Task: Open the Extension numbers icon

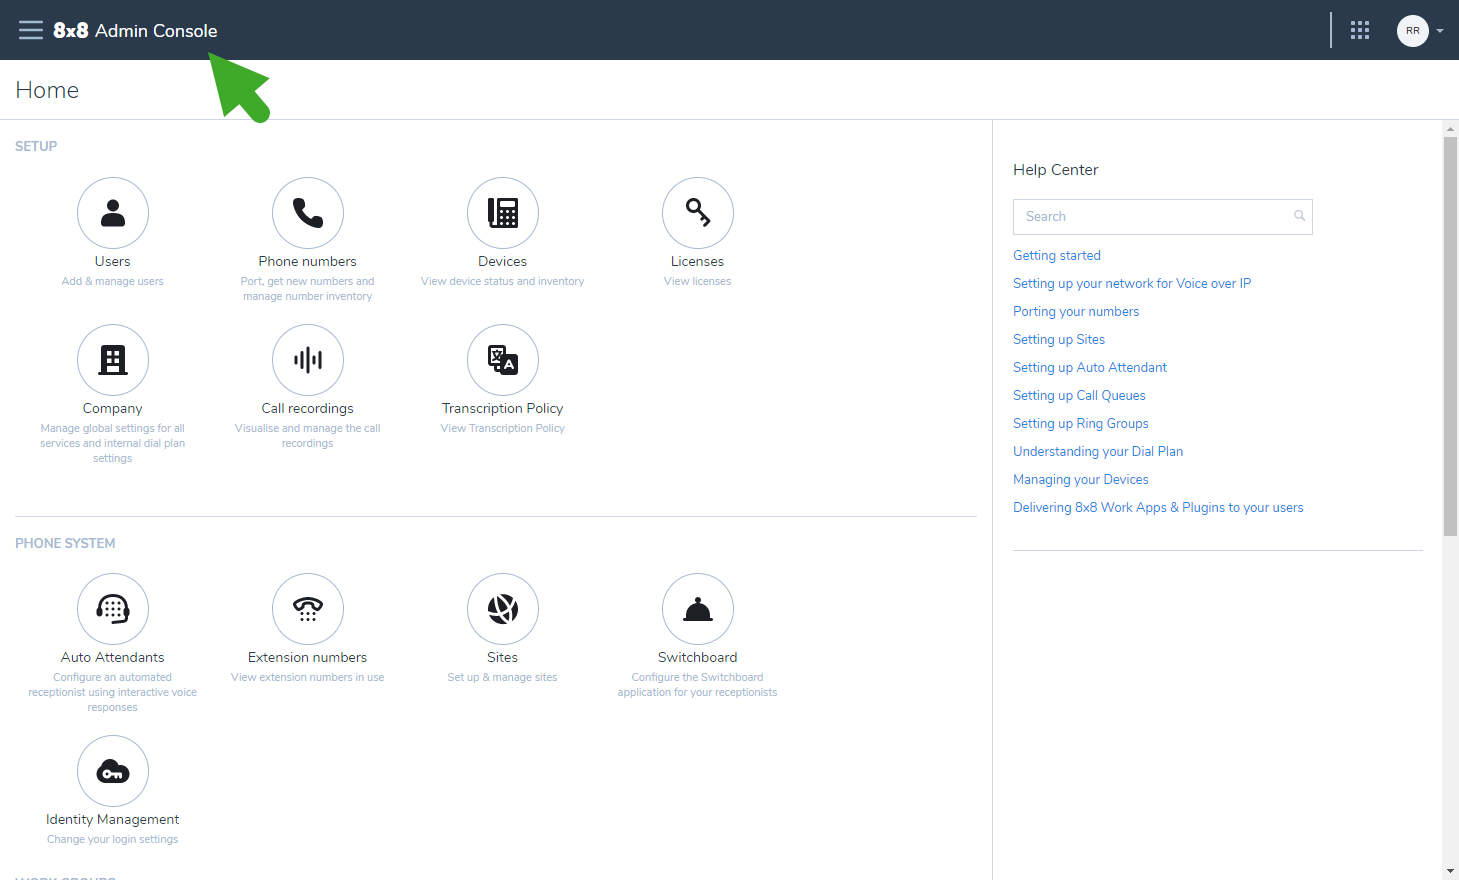Action: tap(308, 609)
